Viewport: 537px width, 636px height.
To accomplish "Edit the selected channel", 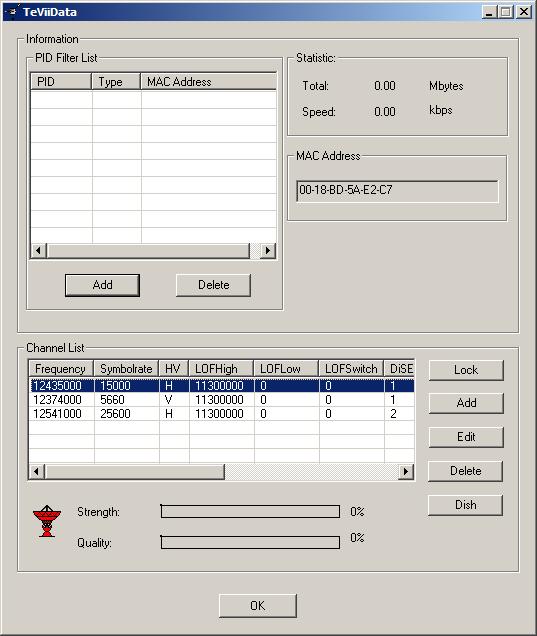I will [466, 437].
